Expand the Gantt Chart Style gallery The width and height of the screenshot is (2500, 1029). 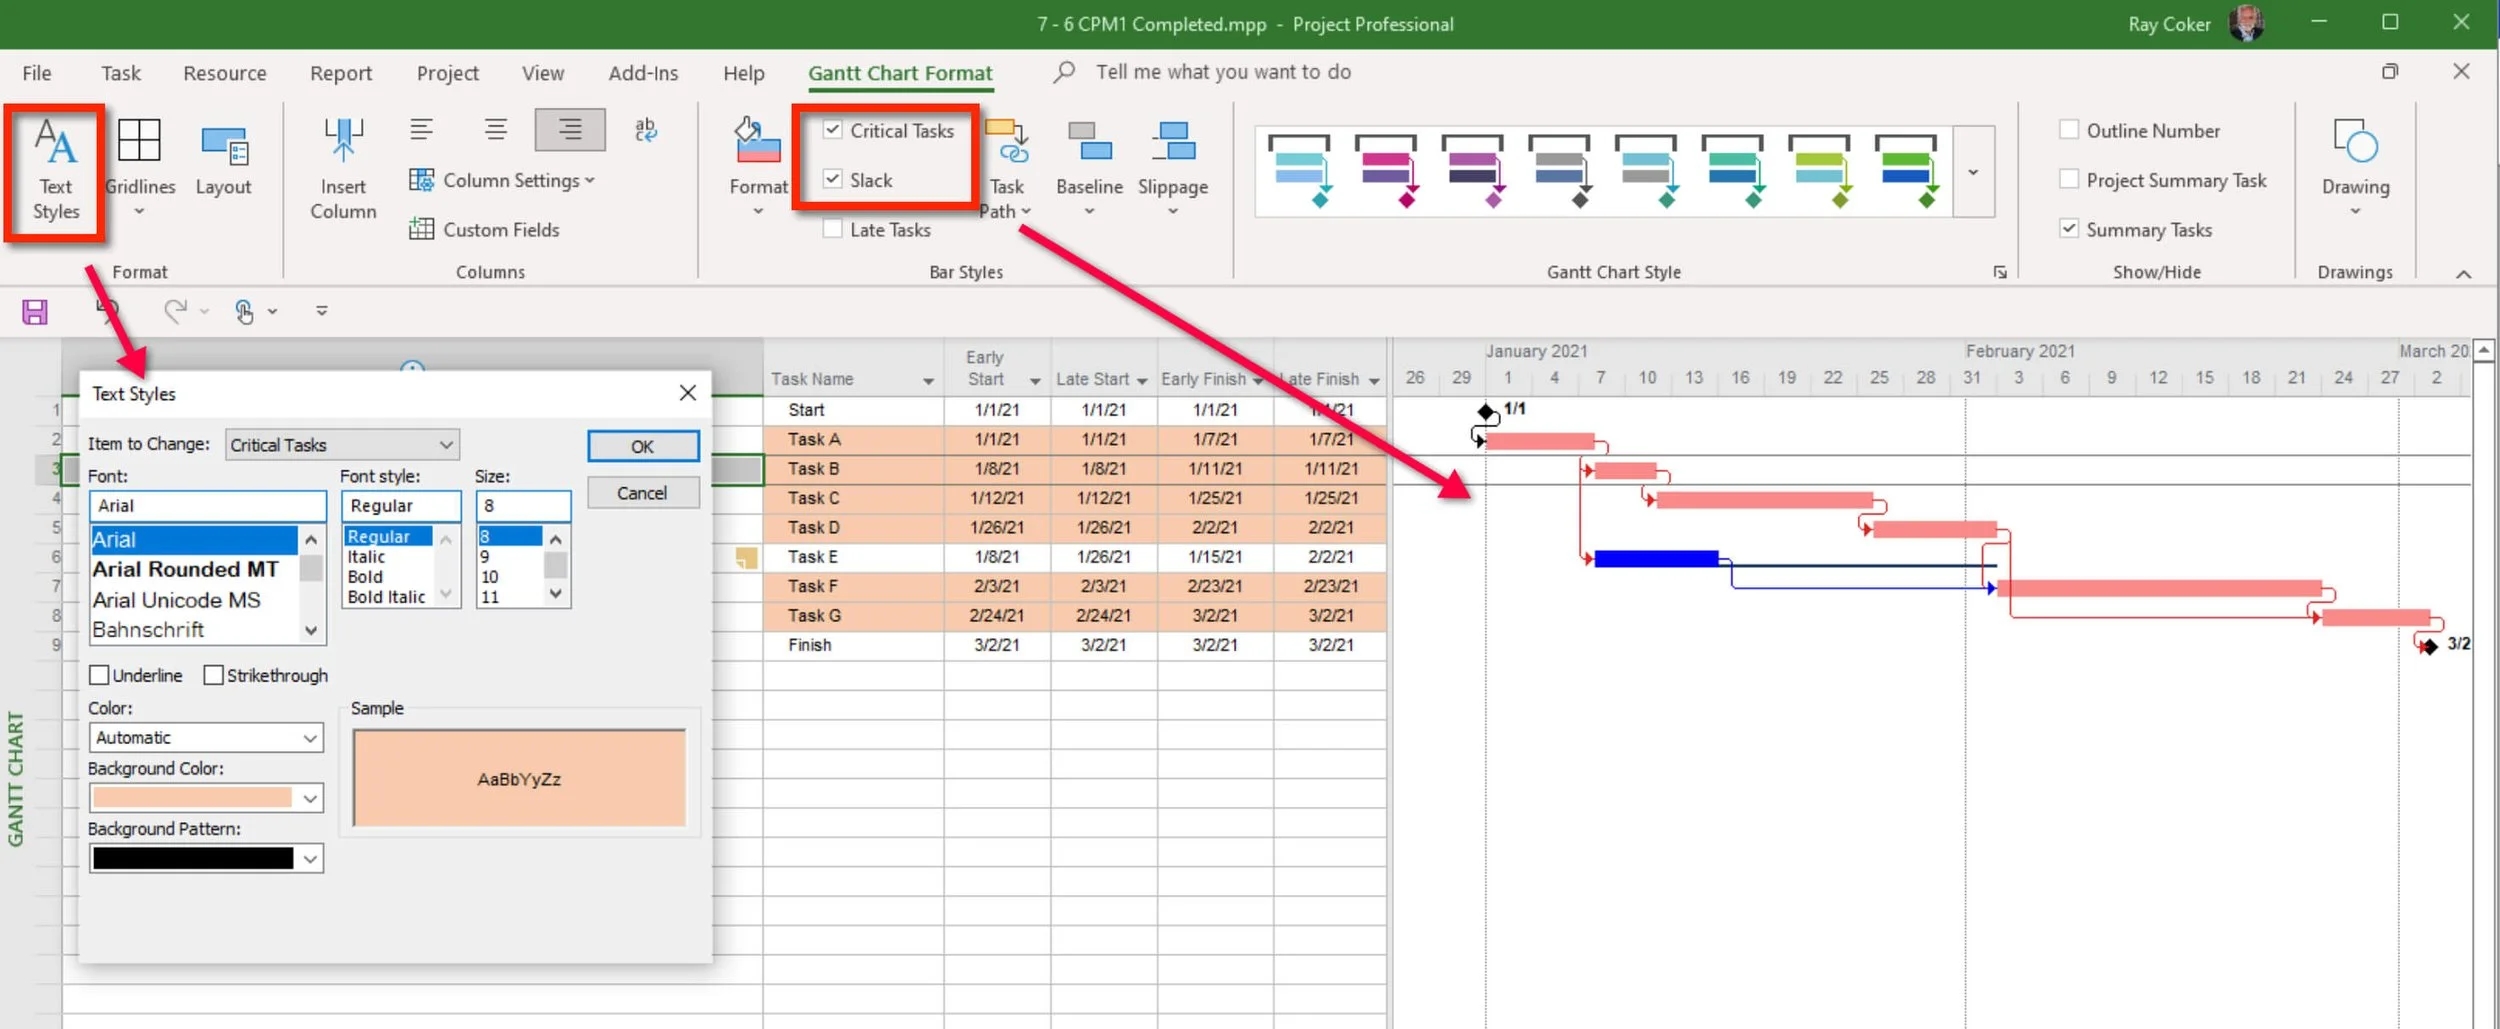1974,170
